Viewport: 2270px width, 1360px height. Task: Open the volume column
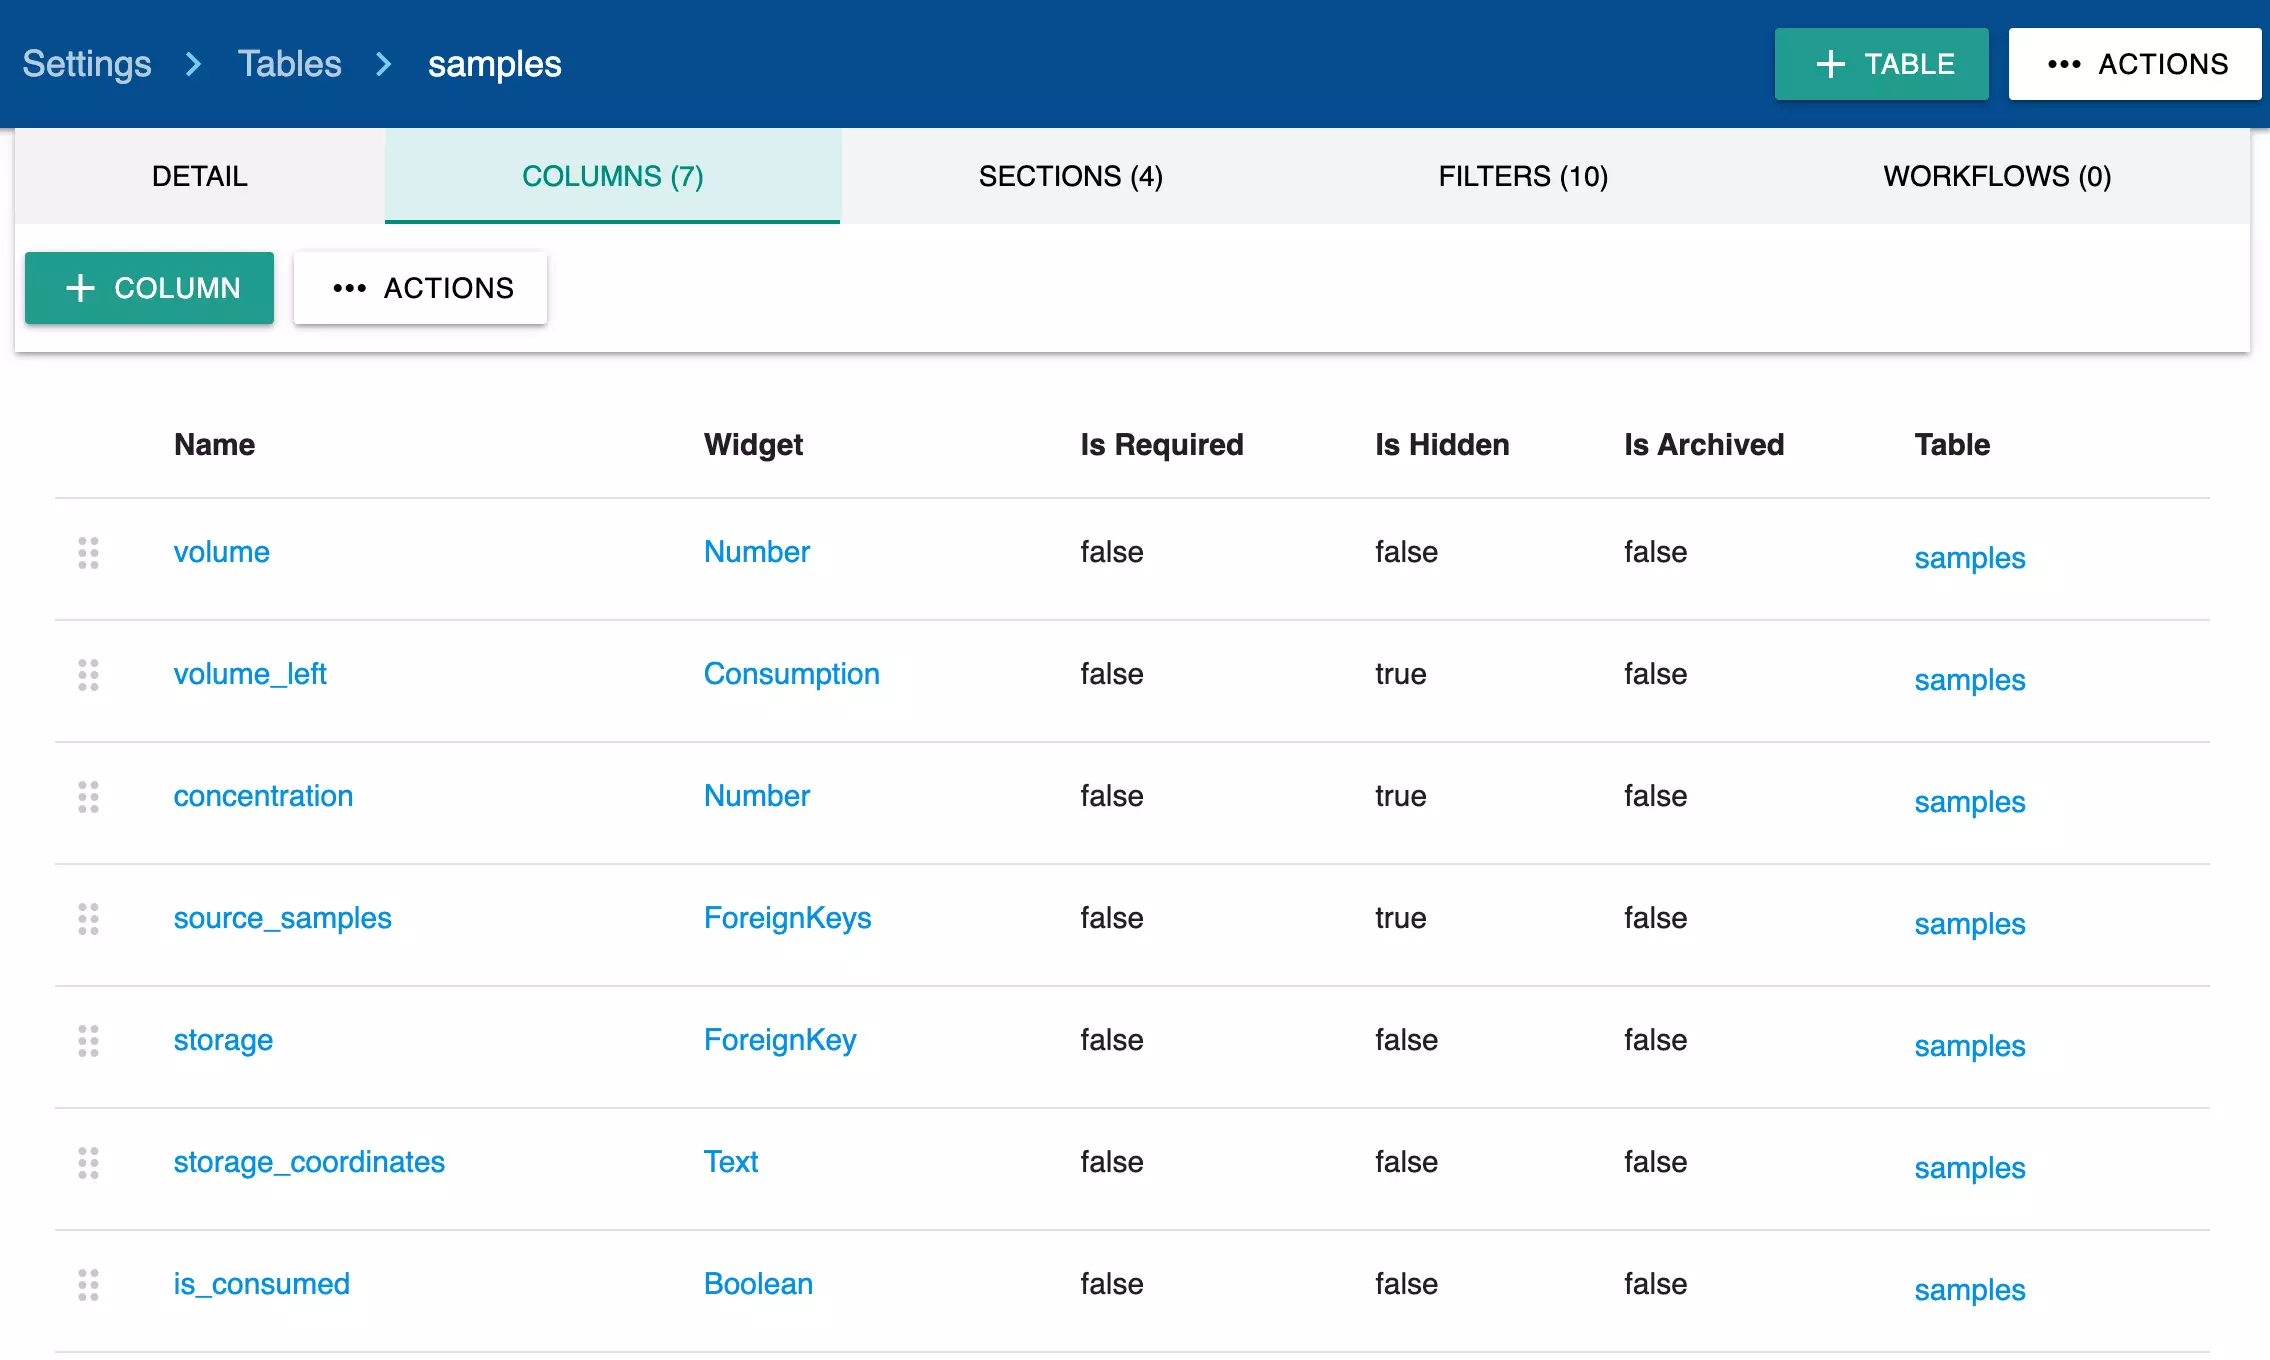221,552
